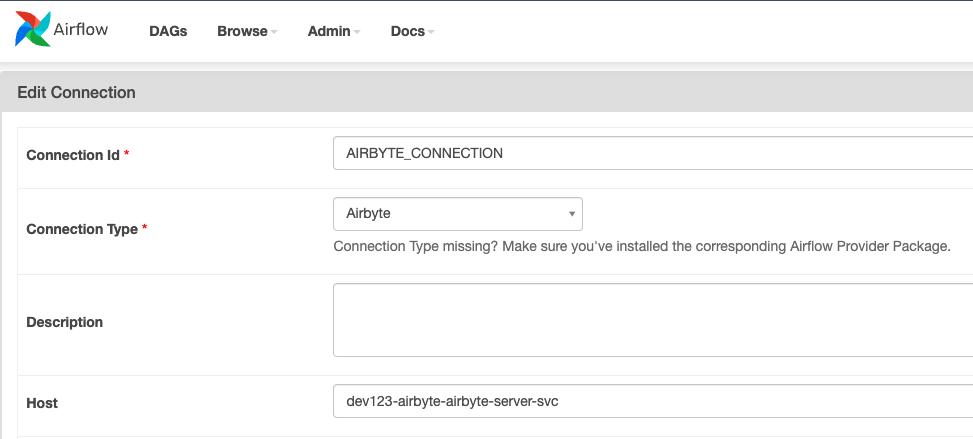
Task: Click the Connection Type label
Action: [x=82, y=229]
